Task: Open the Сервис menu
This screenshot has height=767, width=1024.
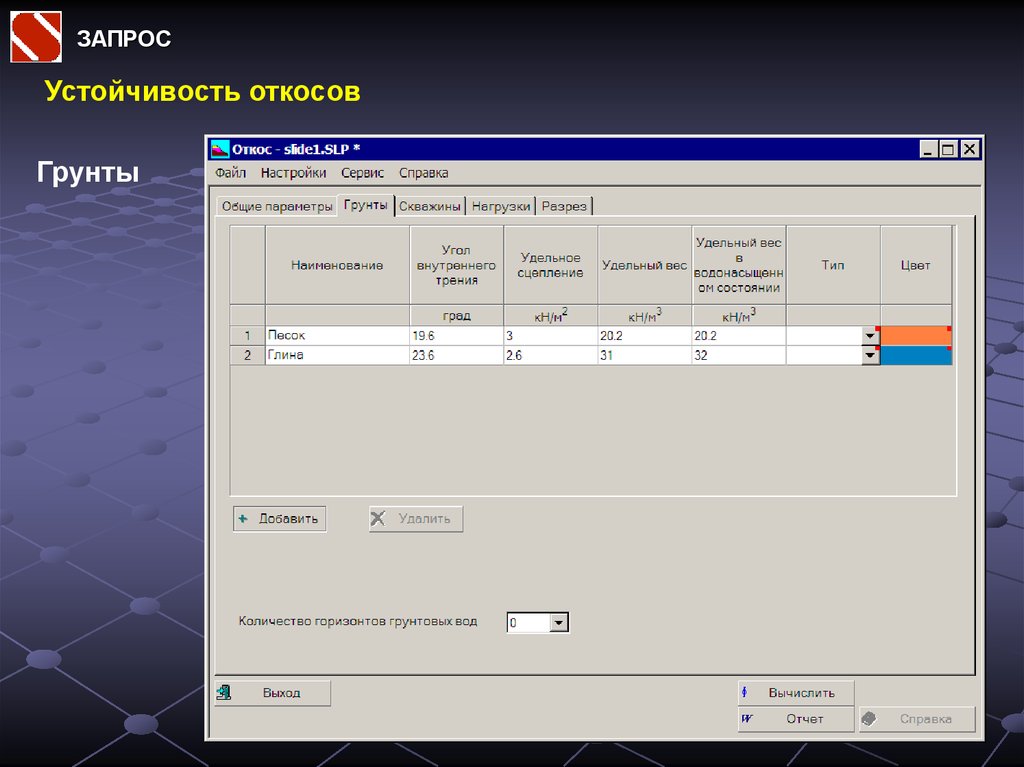Action: (362, 173)
